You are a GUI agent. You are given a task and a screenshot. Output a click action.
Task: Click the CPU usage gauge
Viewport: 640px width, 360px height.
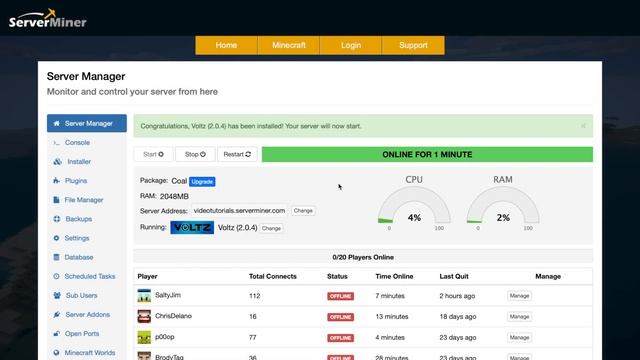point(414,206)
